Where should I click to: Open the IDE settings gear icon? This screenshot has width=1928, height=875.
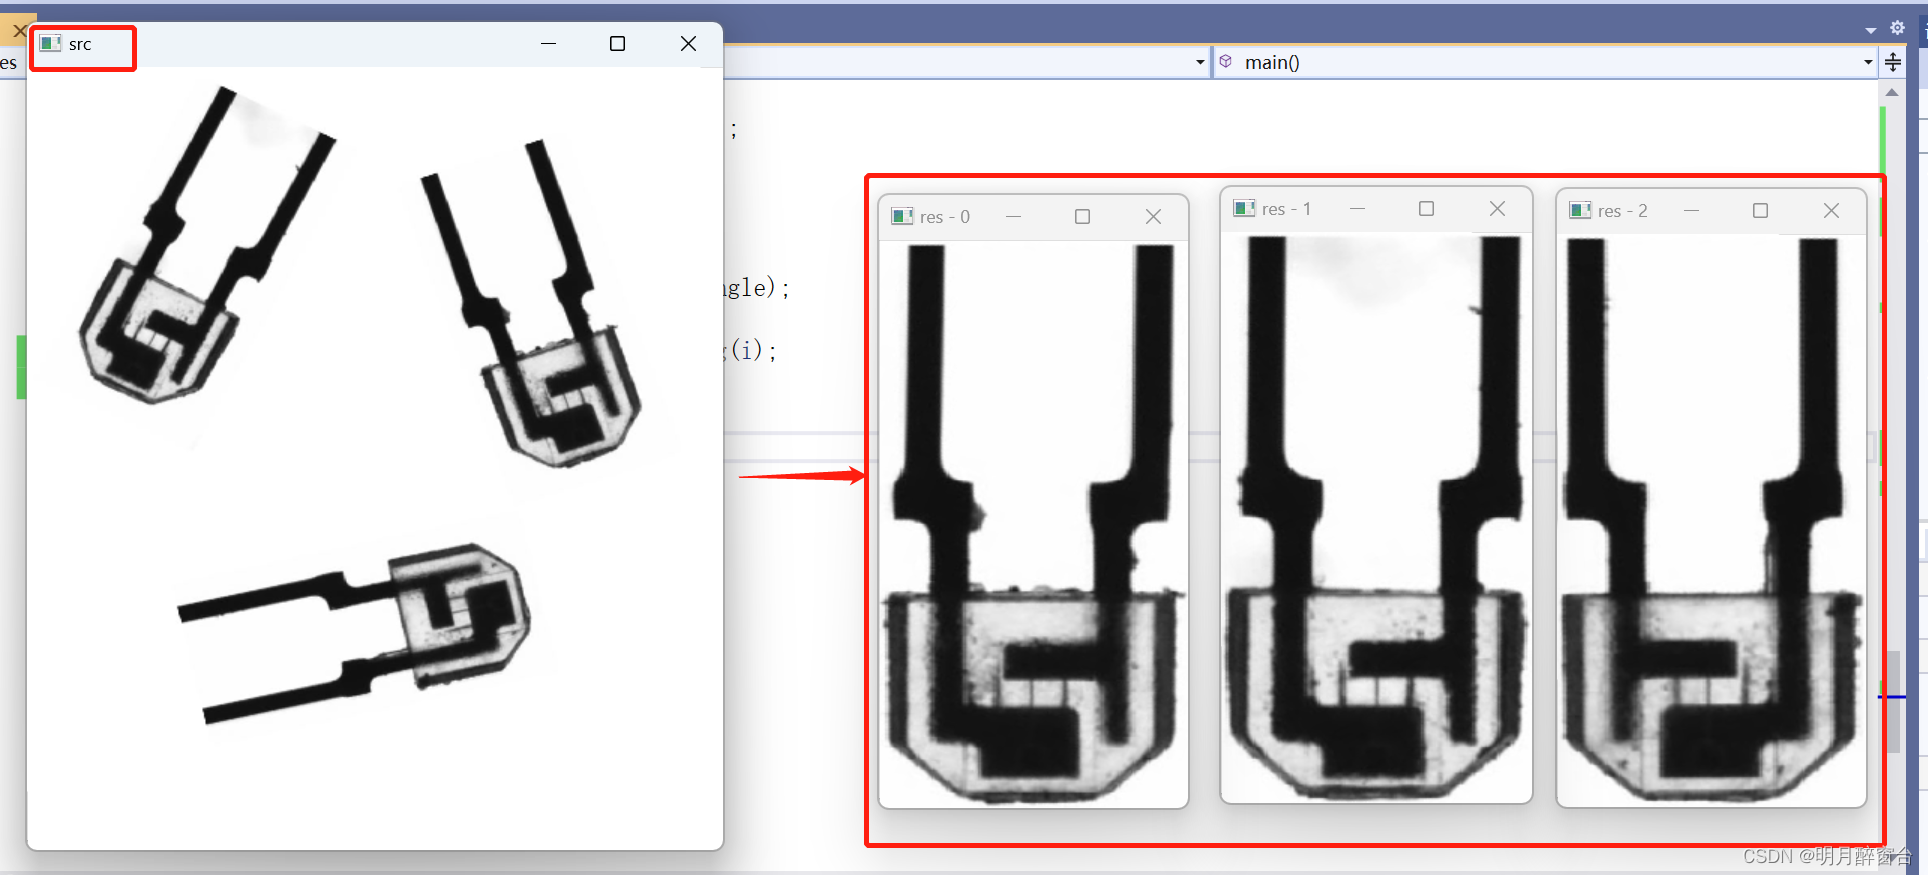(1897, 28)
